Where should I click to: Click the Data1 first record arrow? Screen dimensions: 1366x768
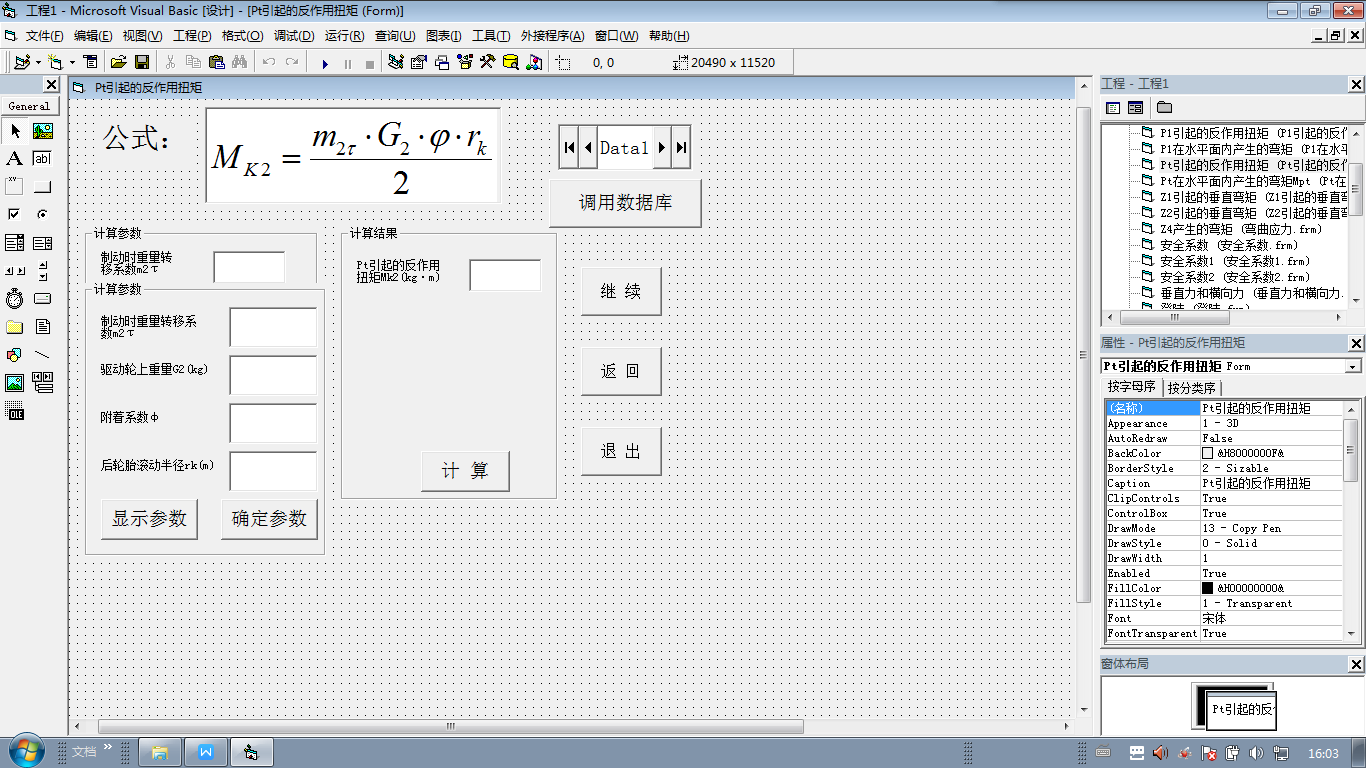point(569,148)
